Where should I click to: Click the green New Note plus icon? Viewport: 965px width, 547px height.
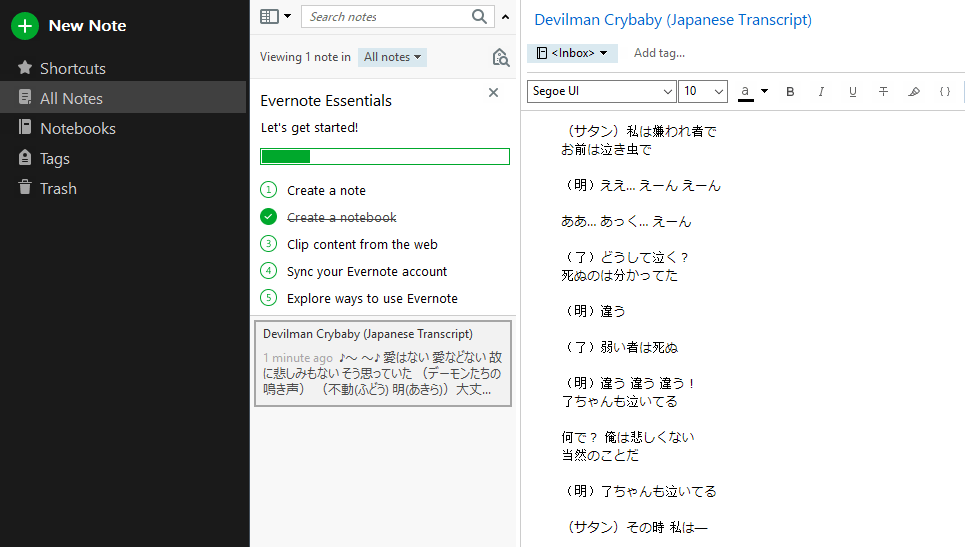[25, 26]
